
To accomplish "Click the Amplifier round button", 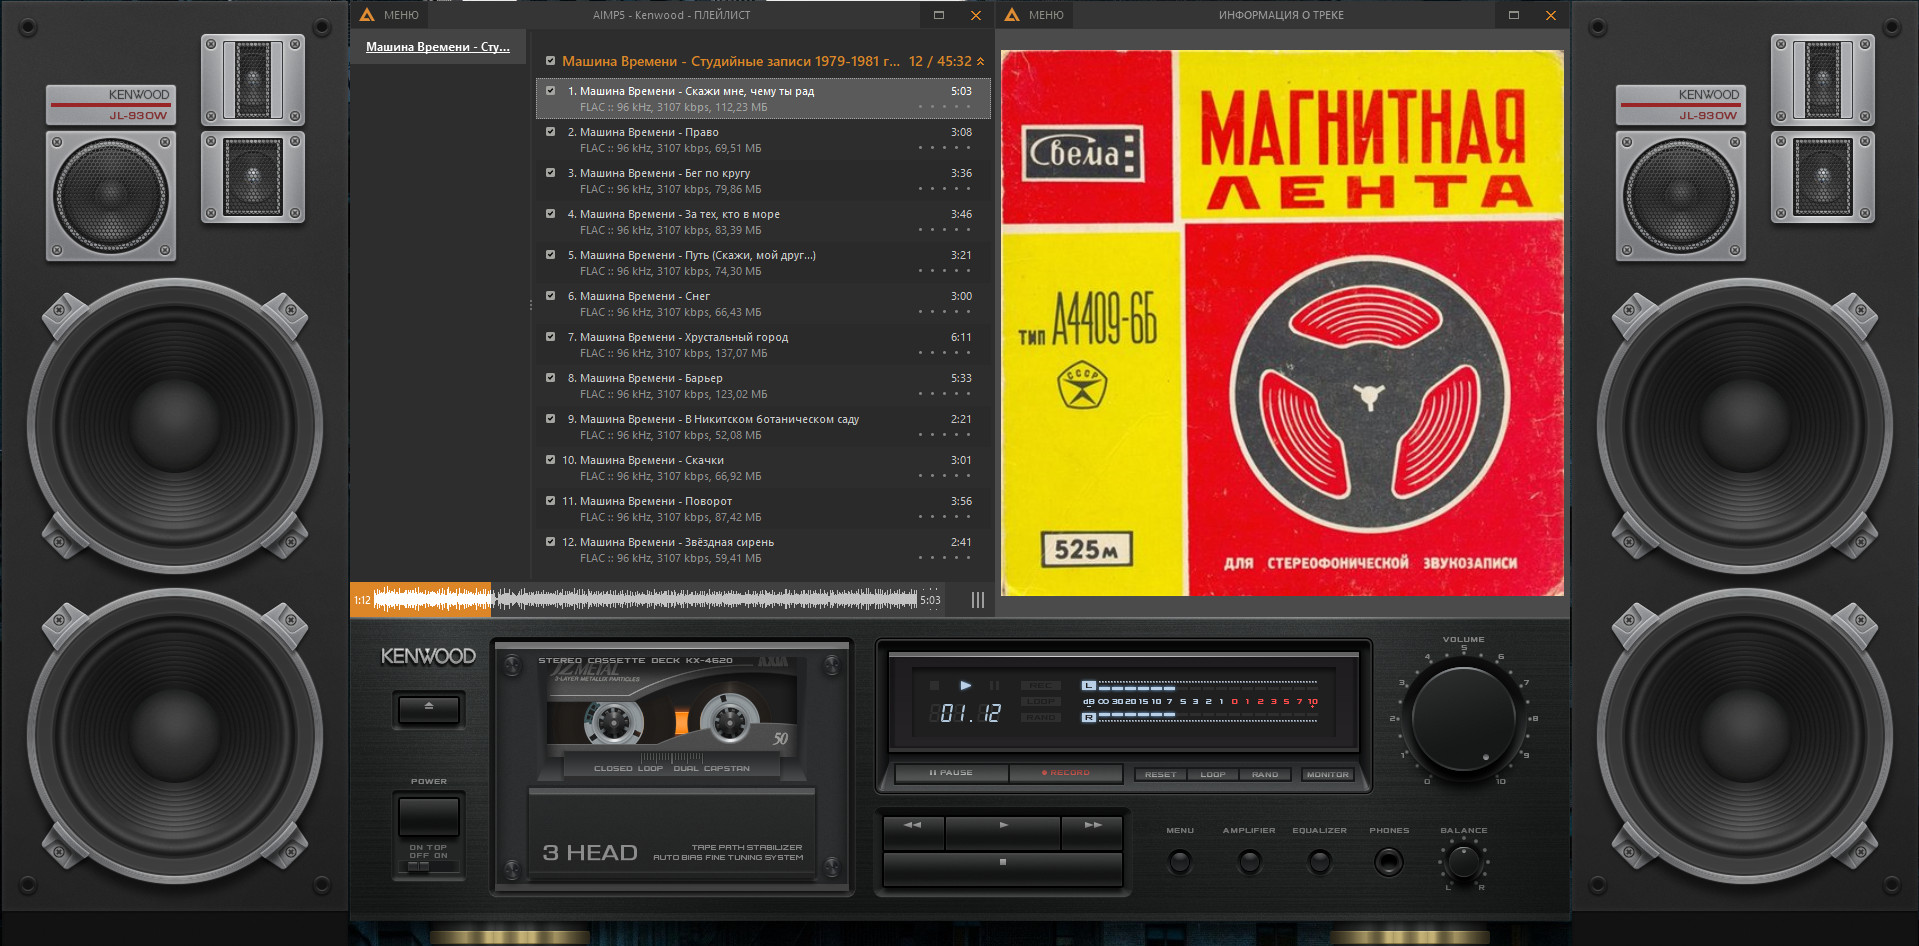I will pos(1249,860).
